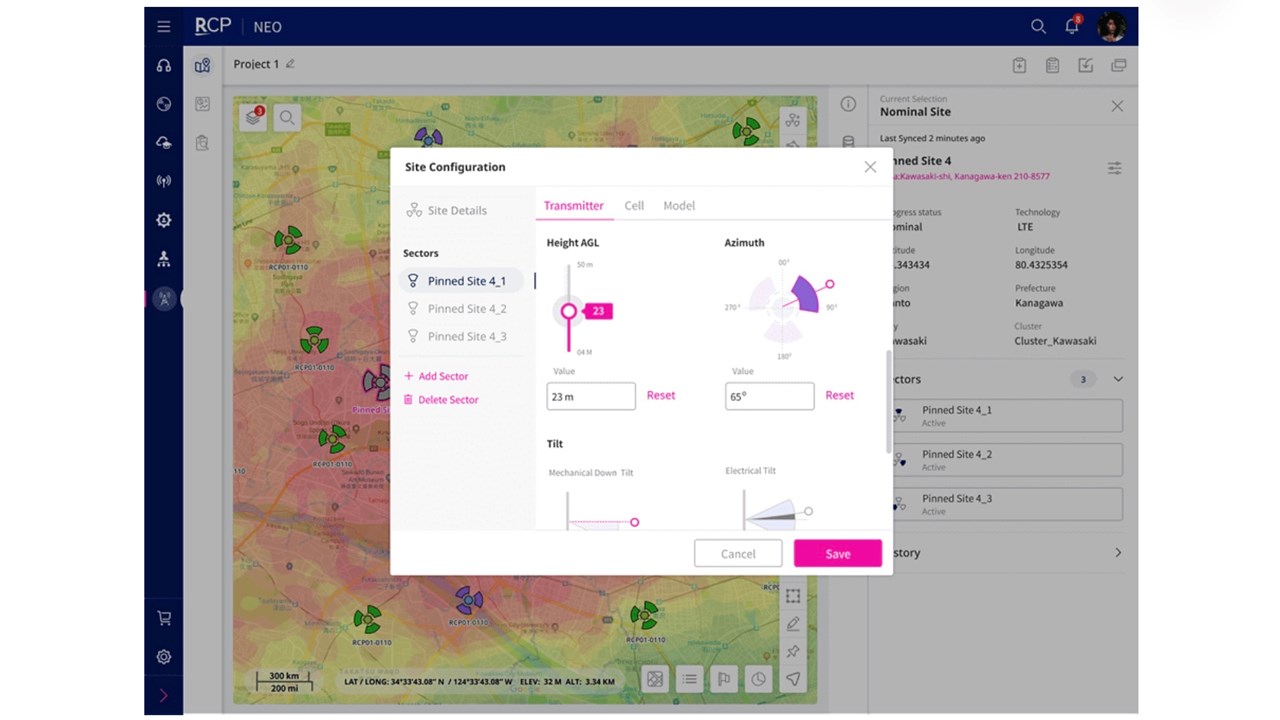Click the Save button
1280x720 pixels.
[x=837, y=554]
